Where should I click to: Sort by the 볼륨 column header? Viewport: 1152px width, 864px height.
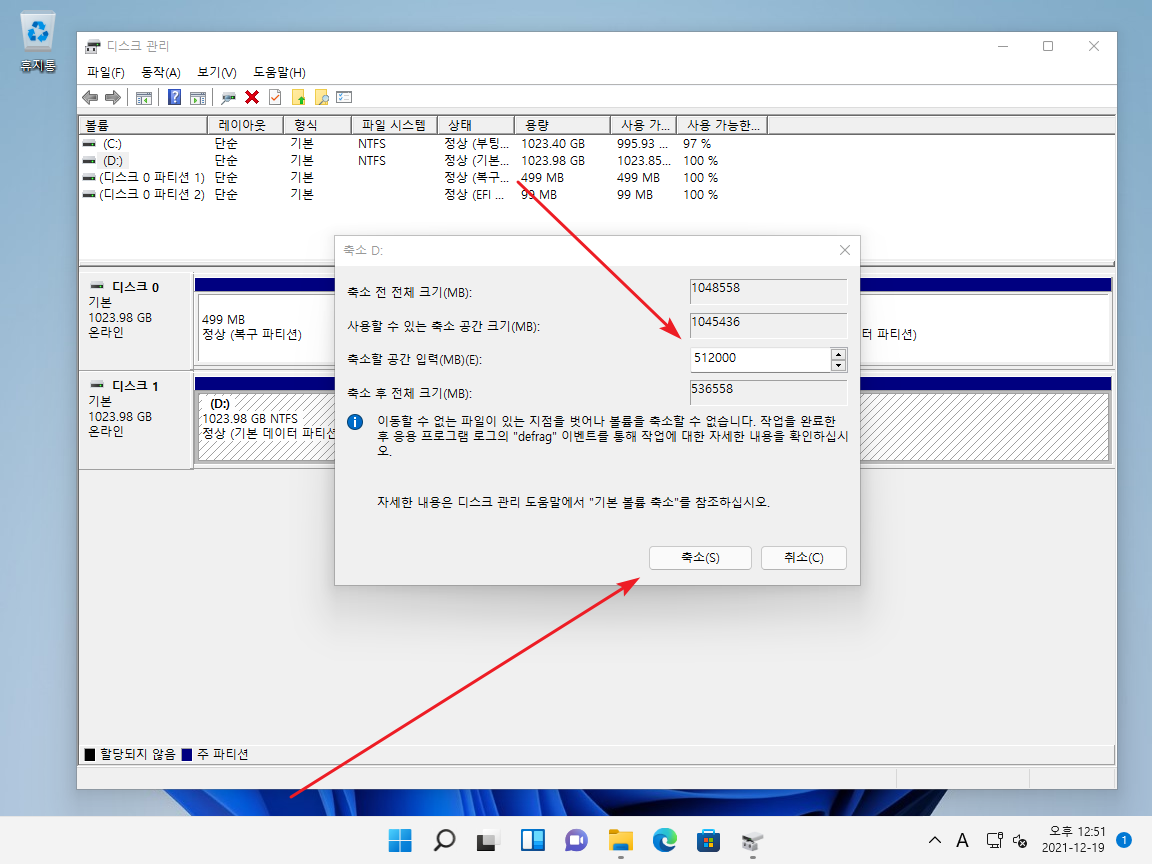[143, 125]
